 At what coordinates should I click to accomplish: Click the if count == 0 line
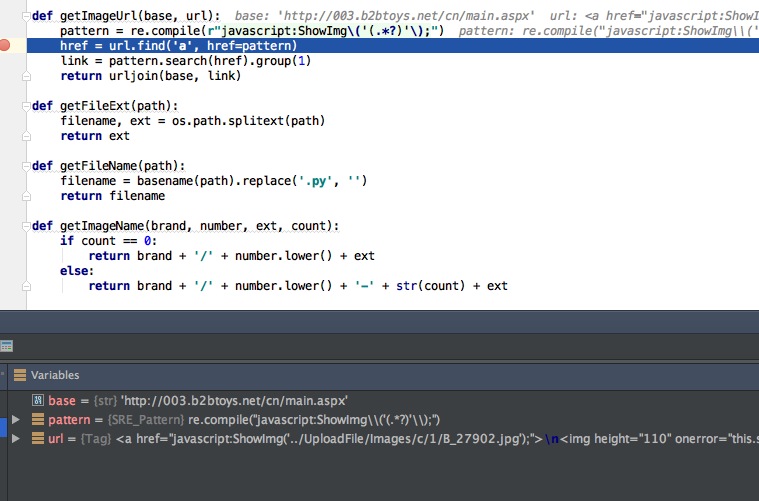click(108, 241)
